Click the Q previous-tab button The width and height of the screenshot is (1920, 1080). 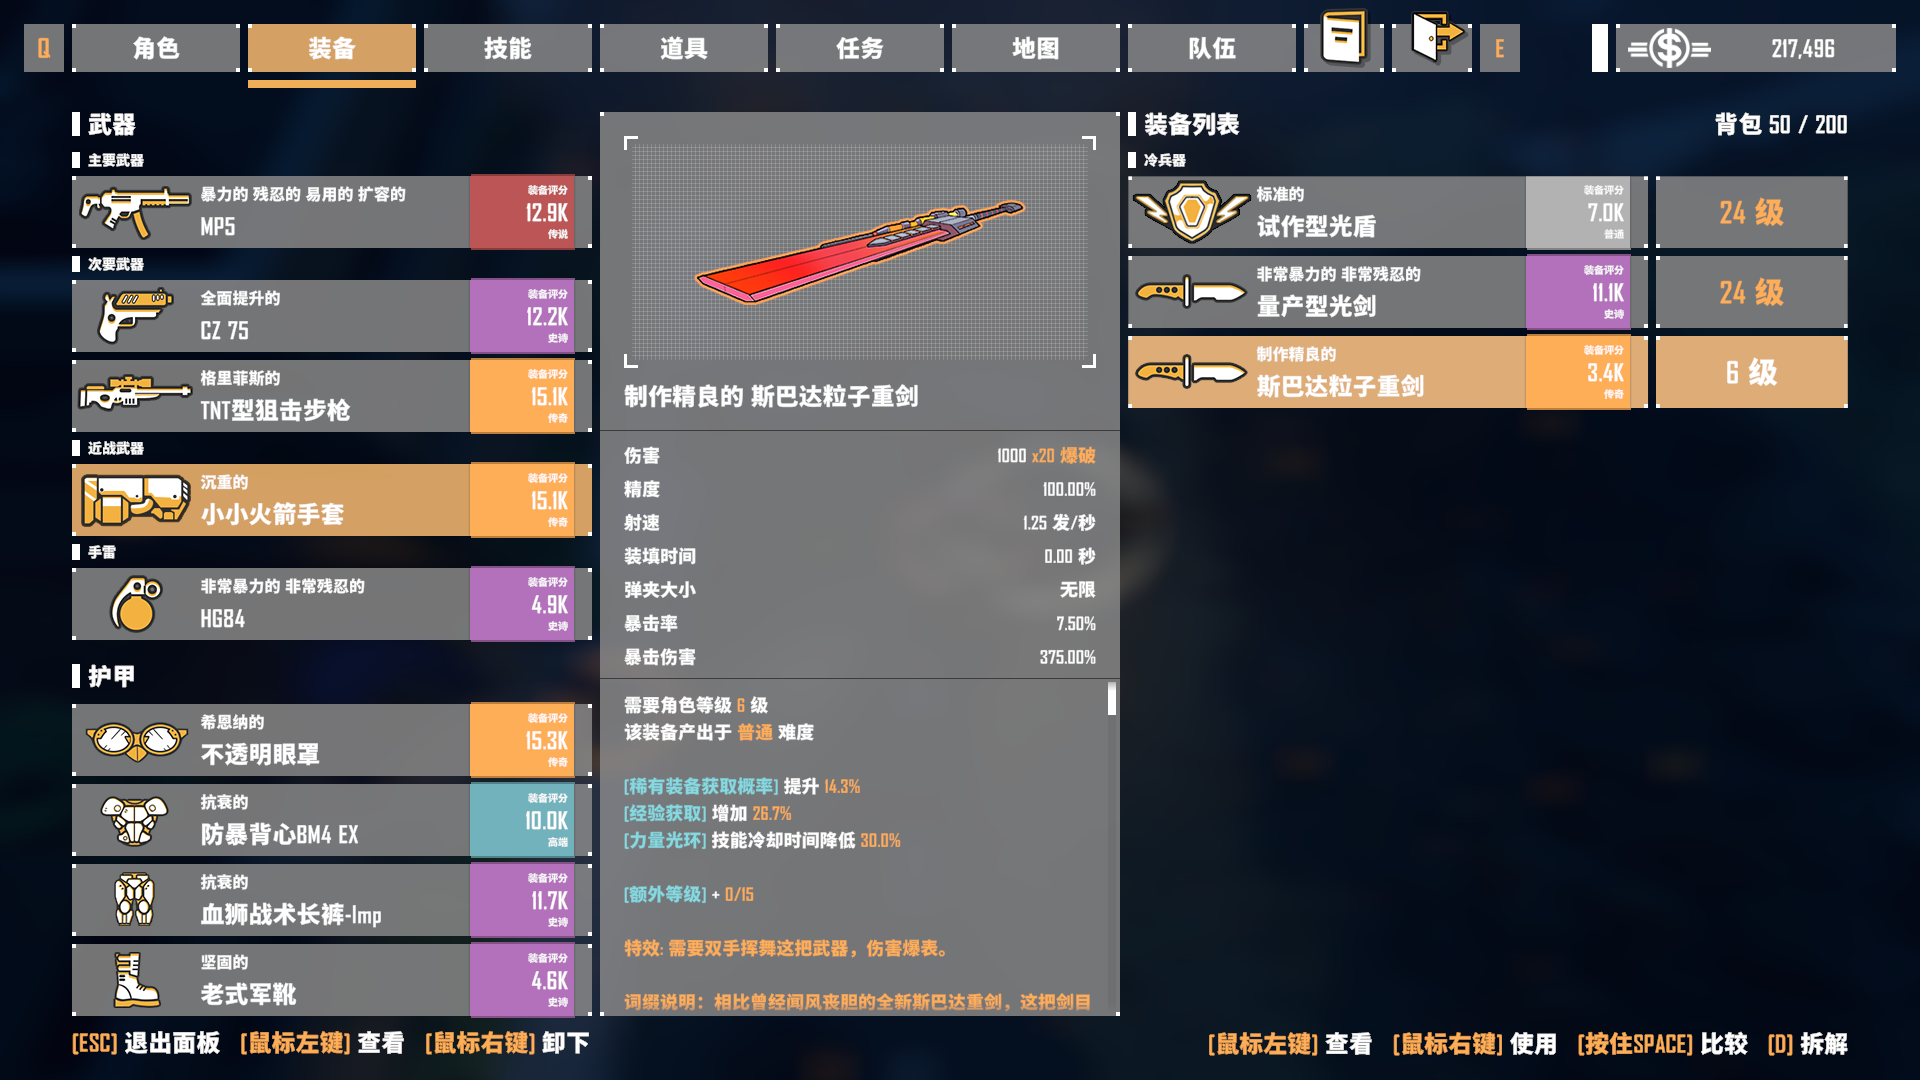[x=43, y=48]
